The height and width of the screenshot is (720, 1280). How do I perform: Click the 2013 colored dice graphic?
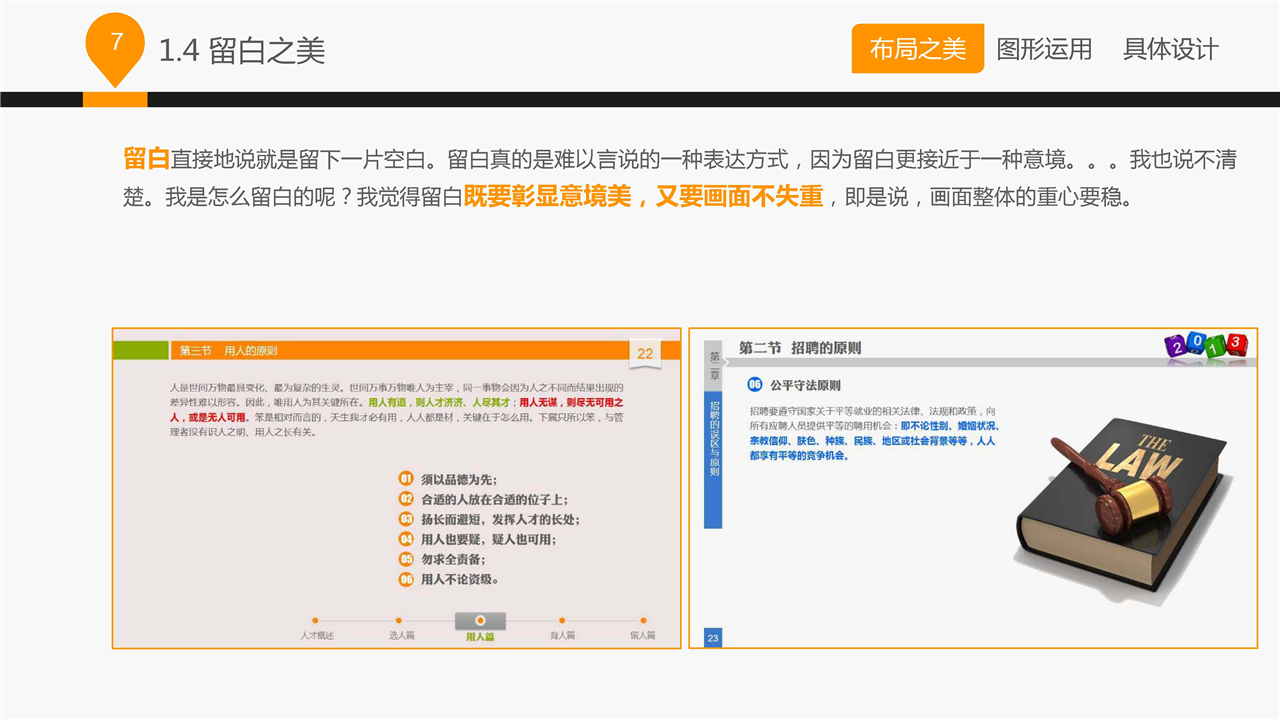point(1205,347)
